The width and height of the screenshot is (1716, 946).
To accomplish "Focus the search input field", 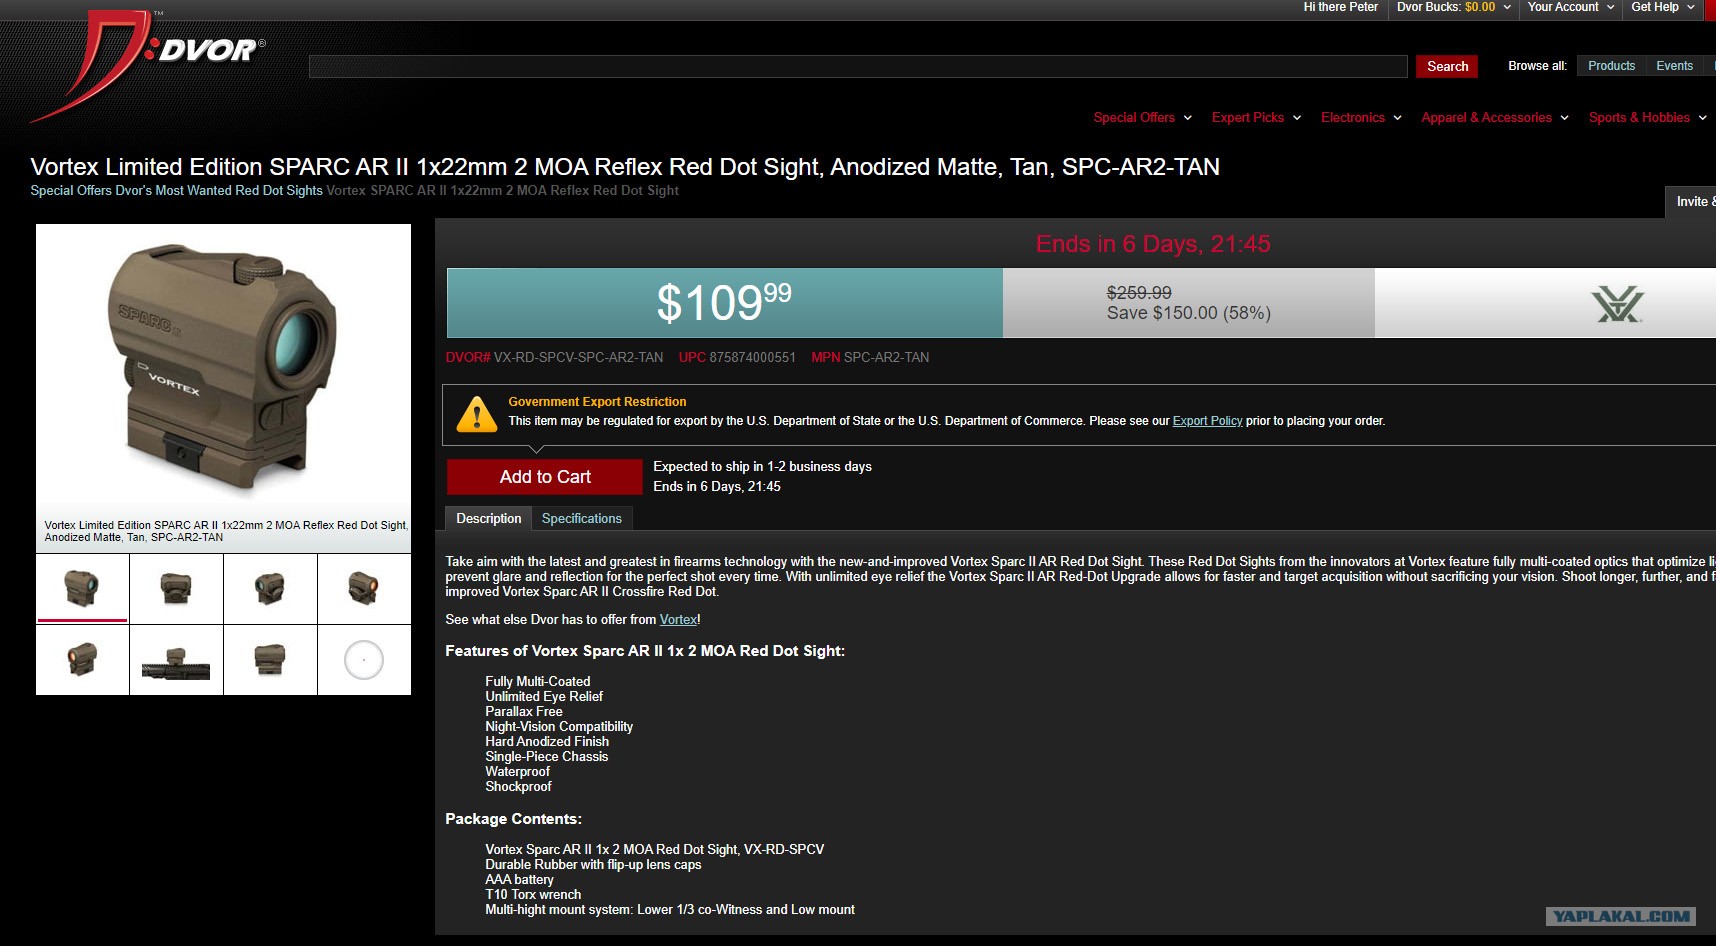I will (858, 66).
